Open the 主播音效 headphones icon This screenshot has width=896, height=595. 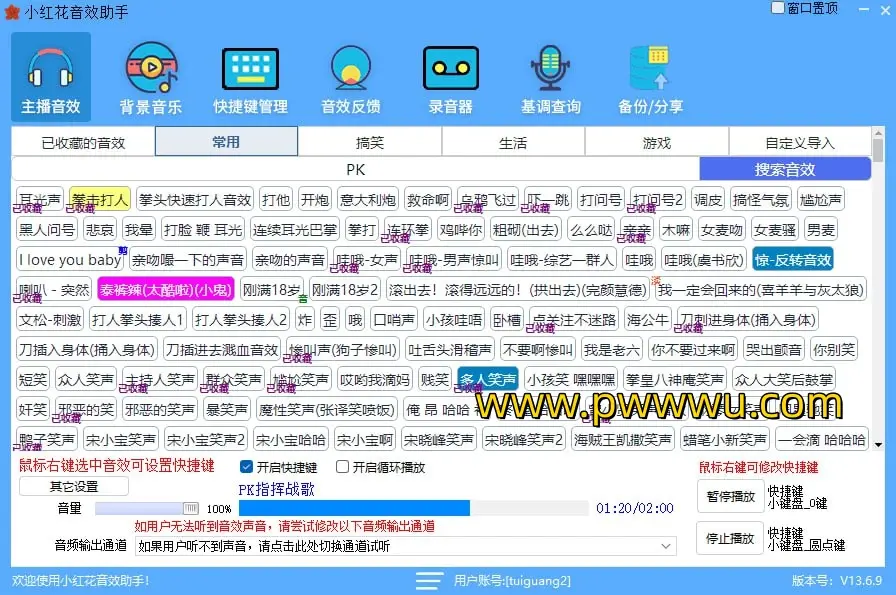(x=51, y=68)
